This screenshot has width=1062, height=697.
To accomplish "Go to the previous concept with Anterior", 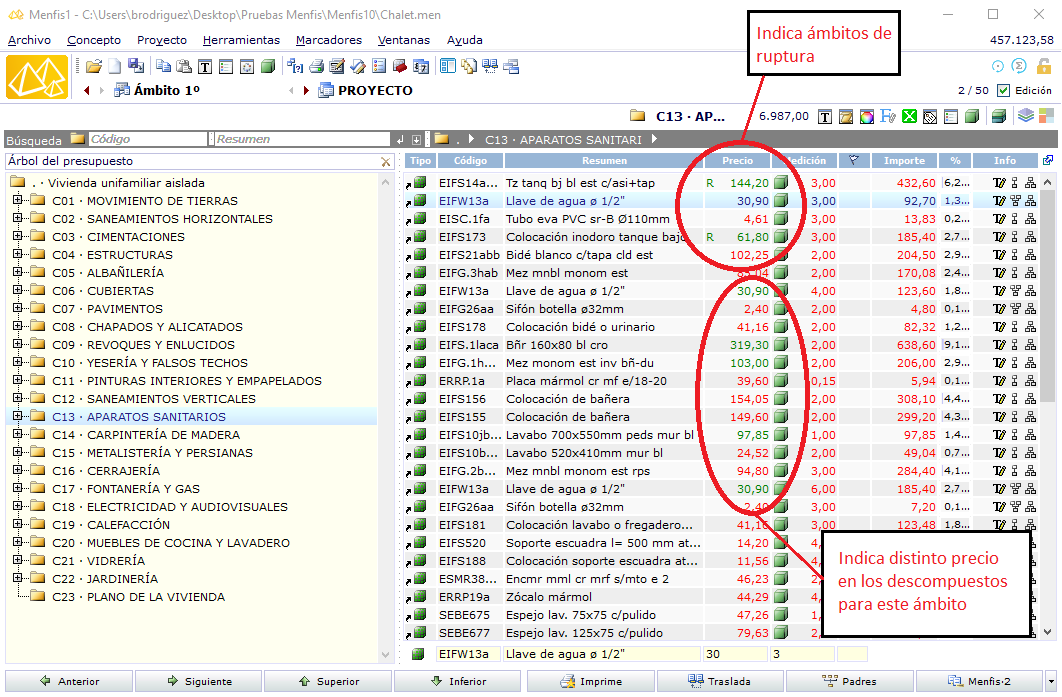I will point(69,681).
